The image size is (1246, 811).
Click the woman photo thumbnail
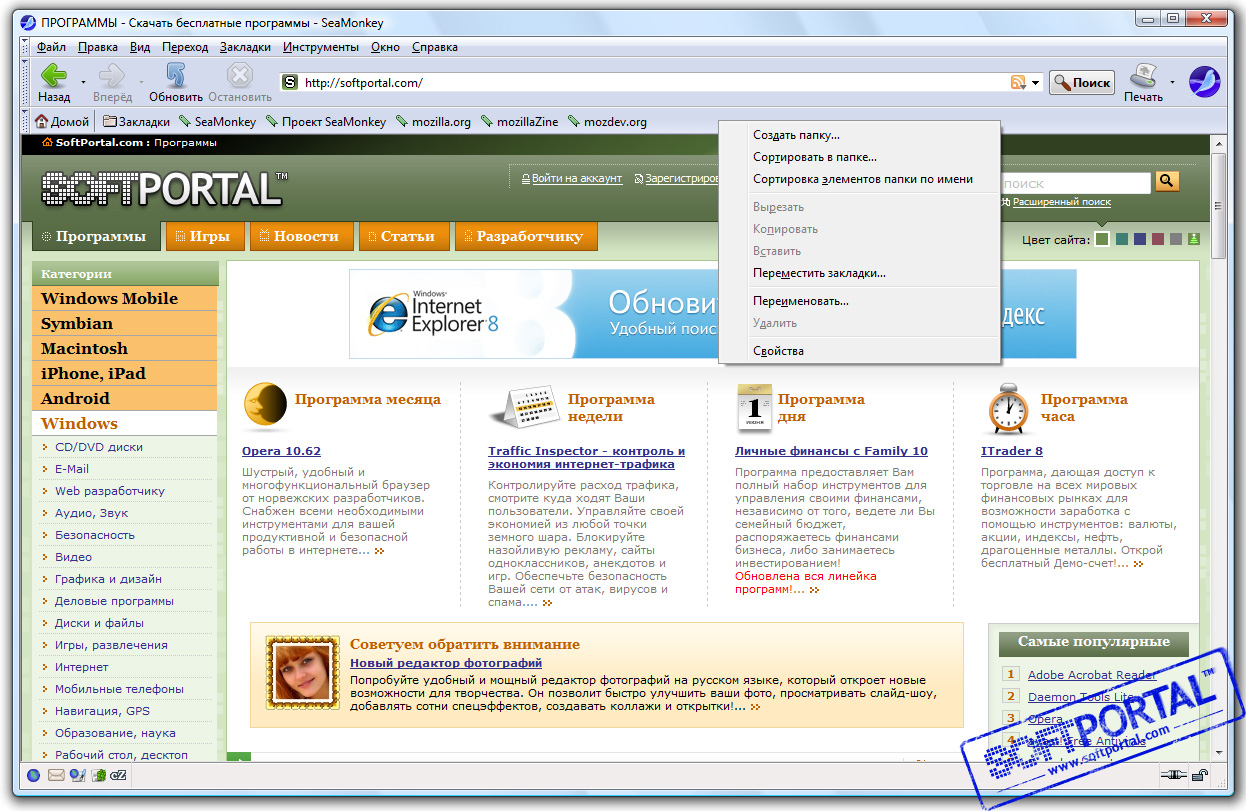[305, 674]
